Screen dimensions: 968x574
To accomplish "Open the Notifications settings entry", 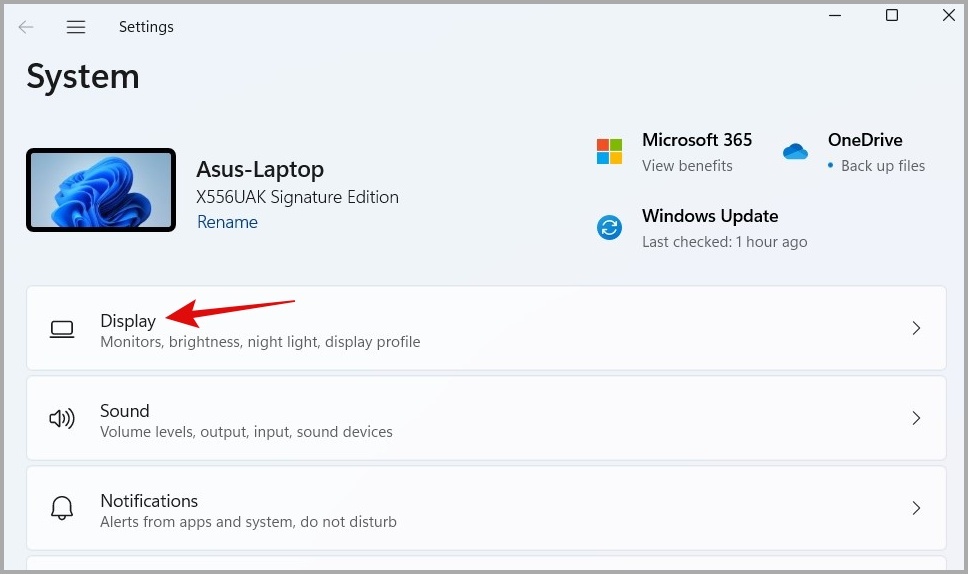I will [x=486, y=508].
